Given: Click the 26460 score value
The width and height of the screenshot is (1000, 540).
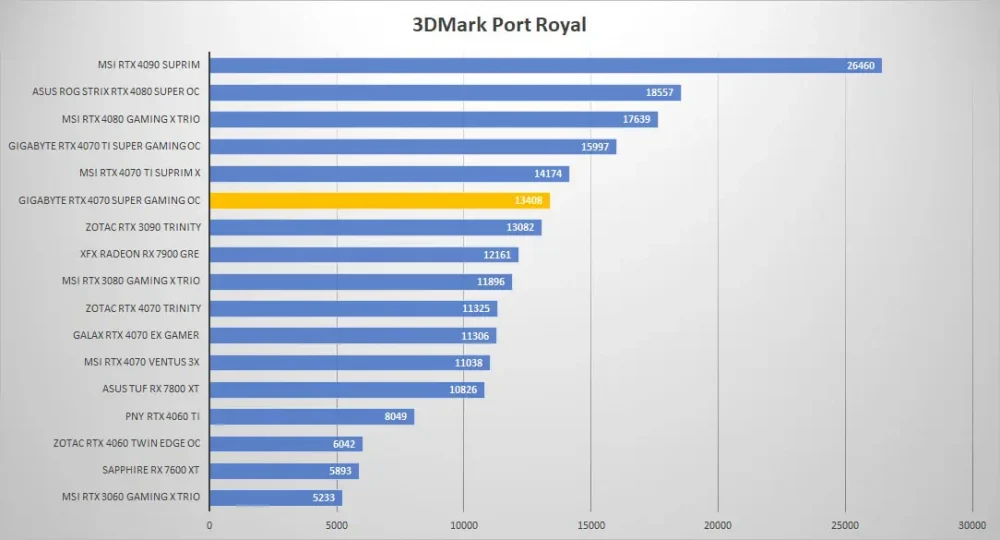Looking at the screenshot, I should (860, 66).
